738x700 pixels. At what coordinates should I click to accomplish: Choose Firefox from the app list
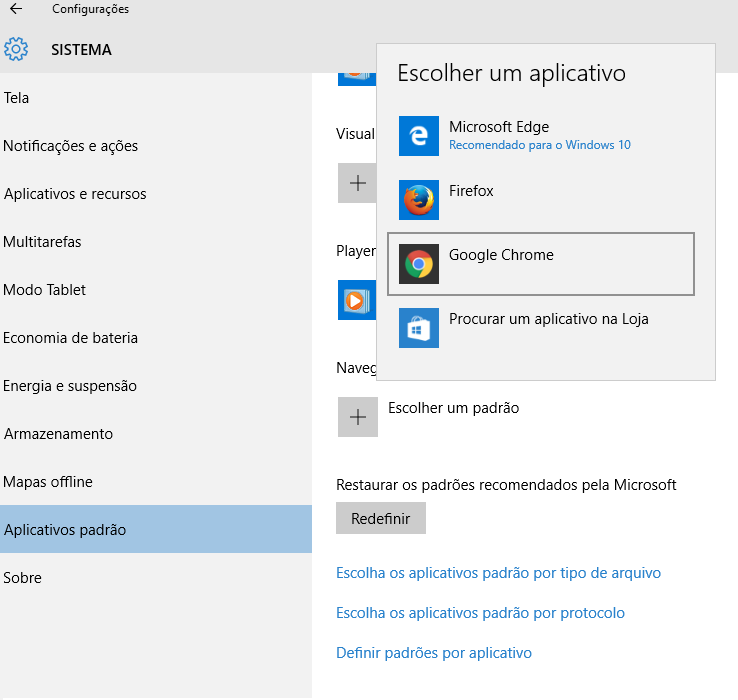[x=541, y=200]
